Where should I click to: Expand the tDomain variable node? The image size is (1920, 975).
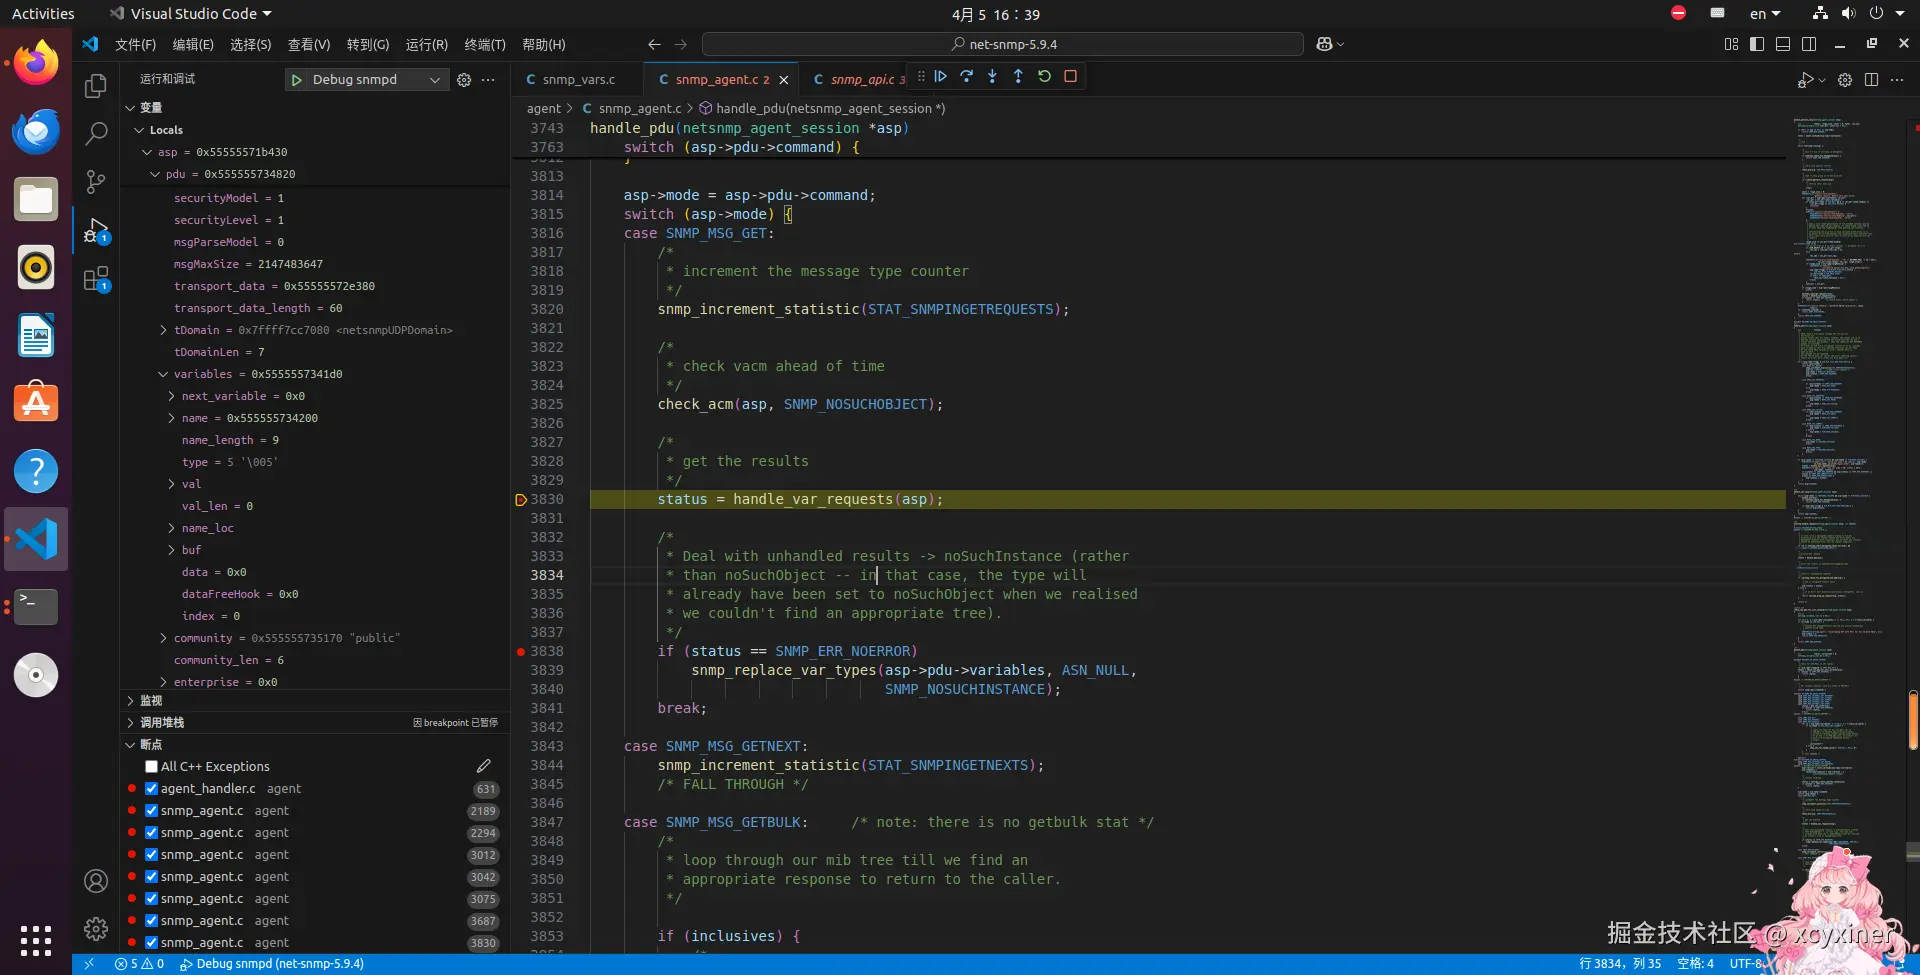(x=163, y=330)
